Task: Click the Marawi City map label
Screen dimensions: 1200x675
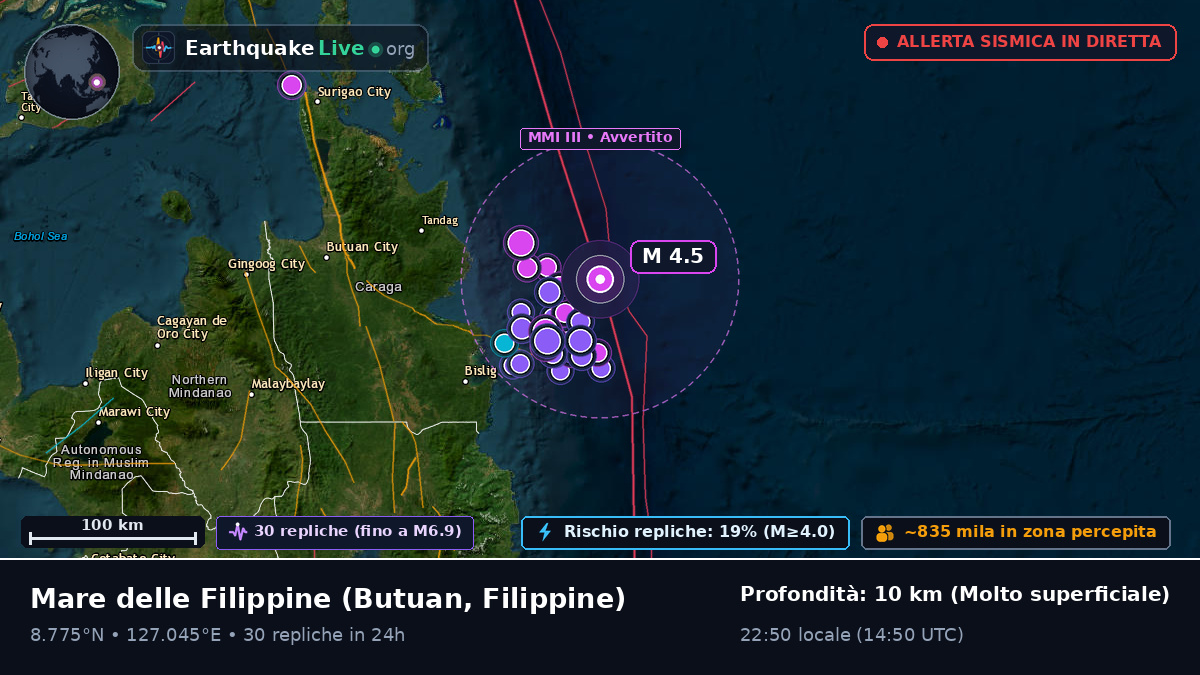Action: coord(134,411)
